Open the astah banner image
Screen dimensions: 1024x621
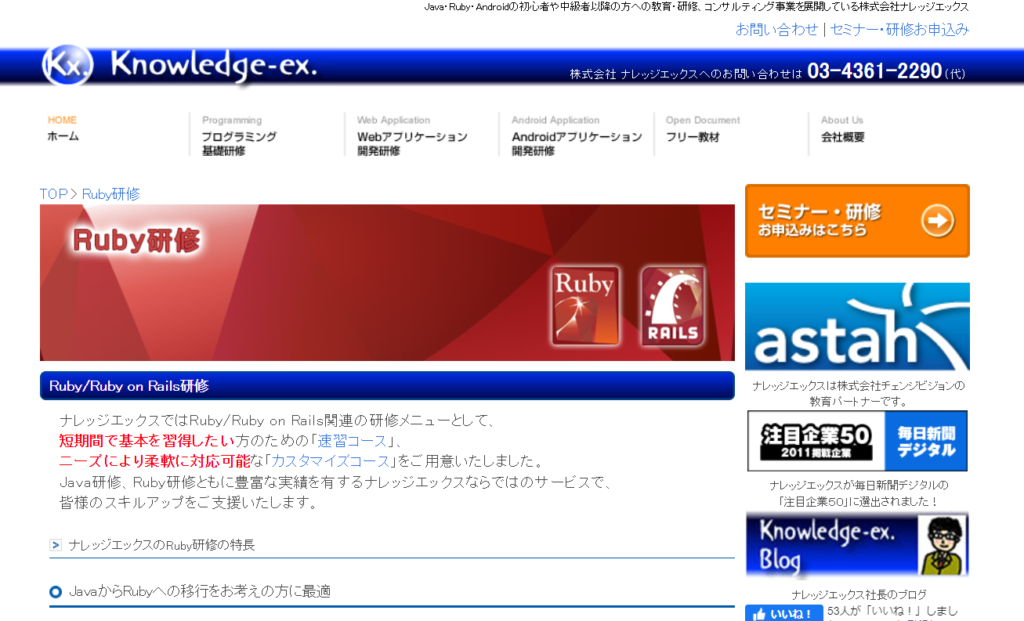point(857,326)
